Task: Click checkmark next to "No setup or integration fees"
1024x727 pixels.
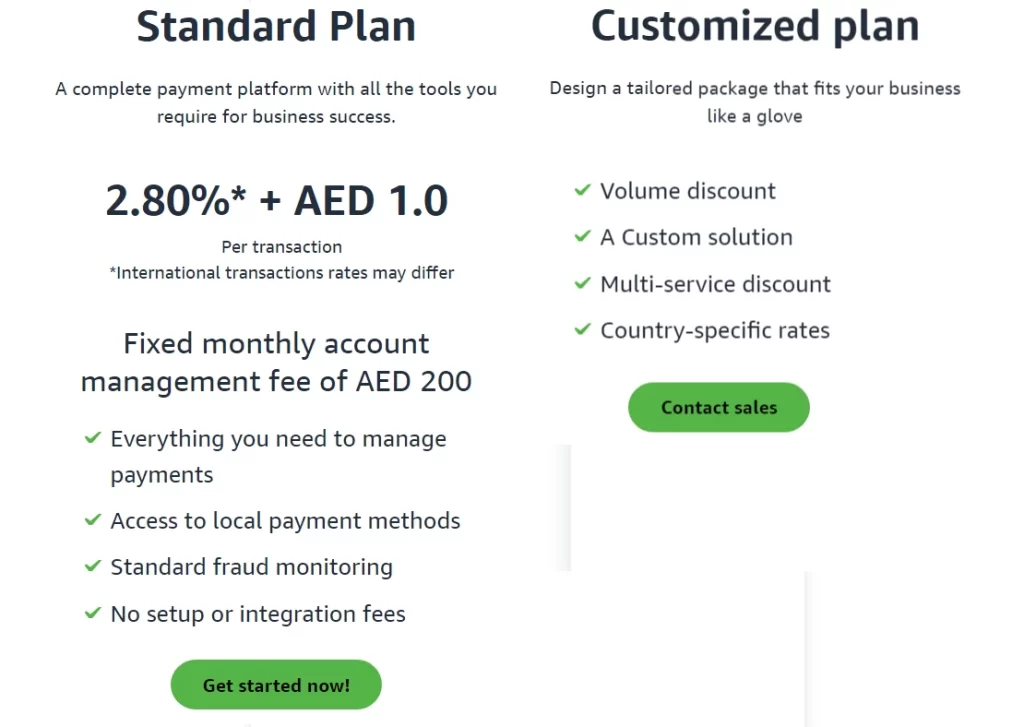Action: click(x=93, y=612)
